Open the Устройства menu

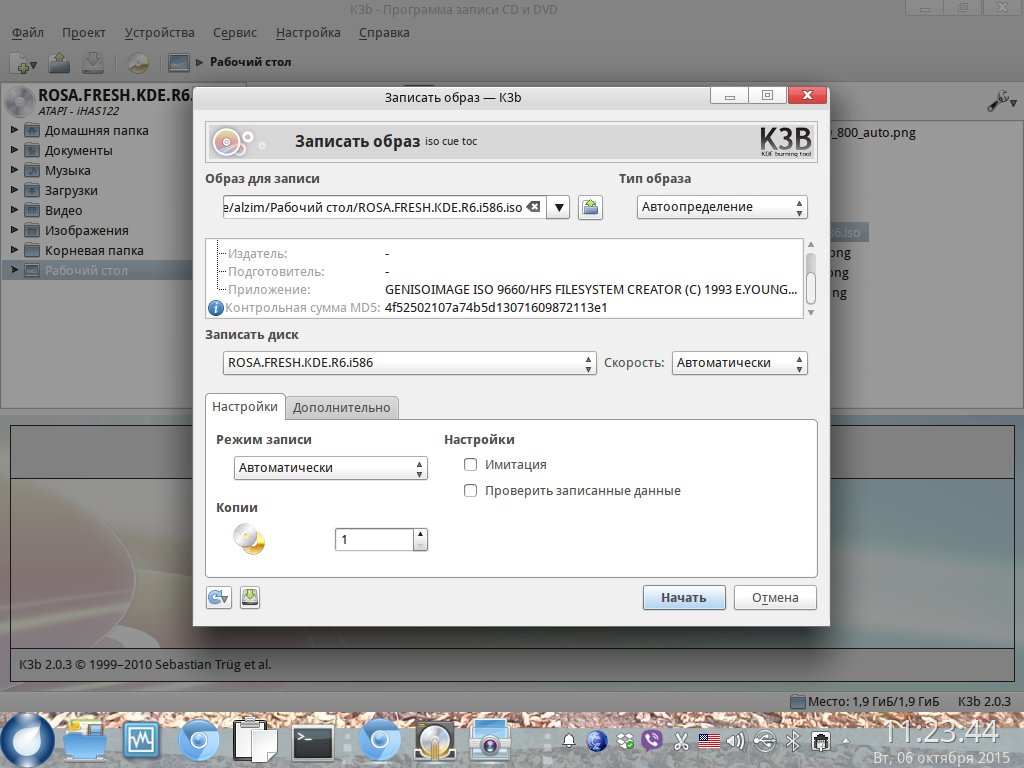pyautogui.click(x=159, y=33)
